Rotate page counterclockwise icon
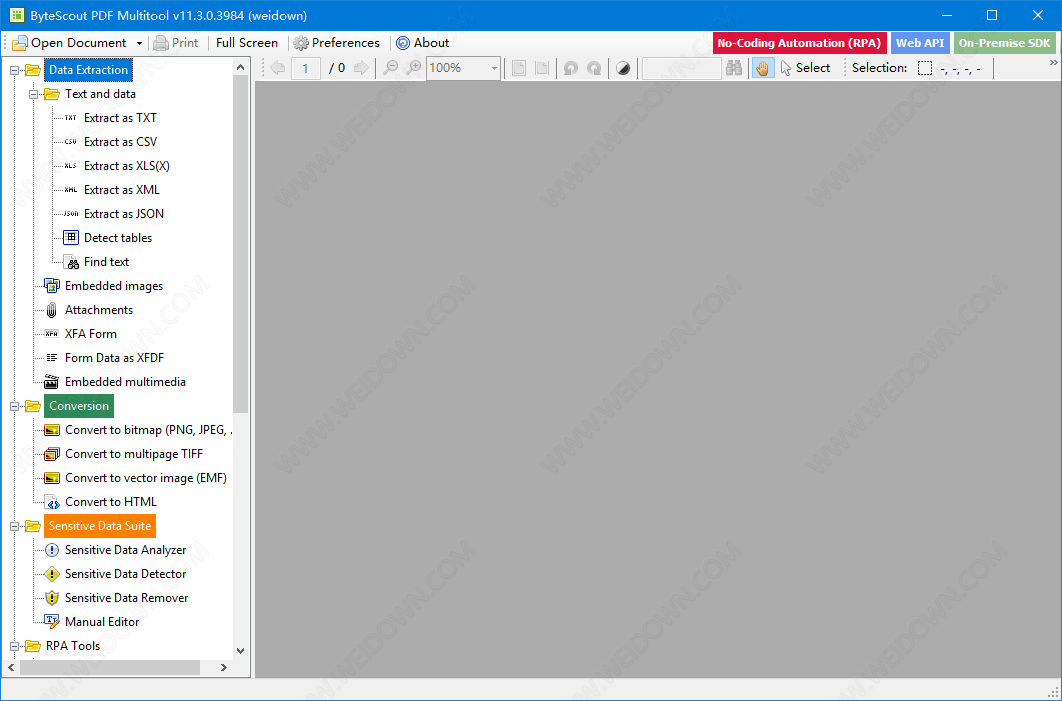Screen dimensions: 1062x701 tap(571, 68)
